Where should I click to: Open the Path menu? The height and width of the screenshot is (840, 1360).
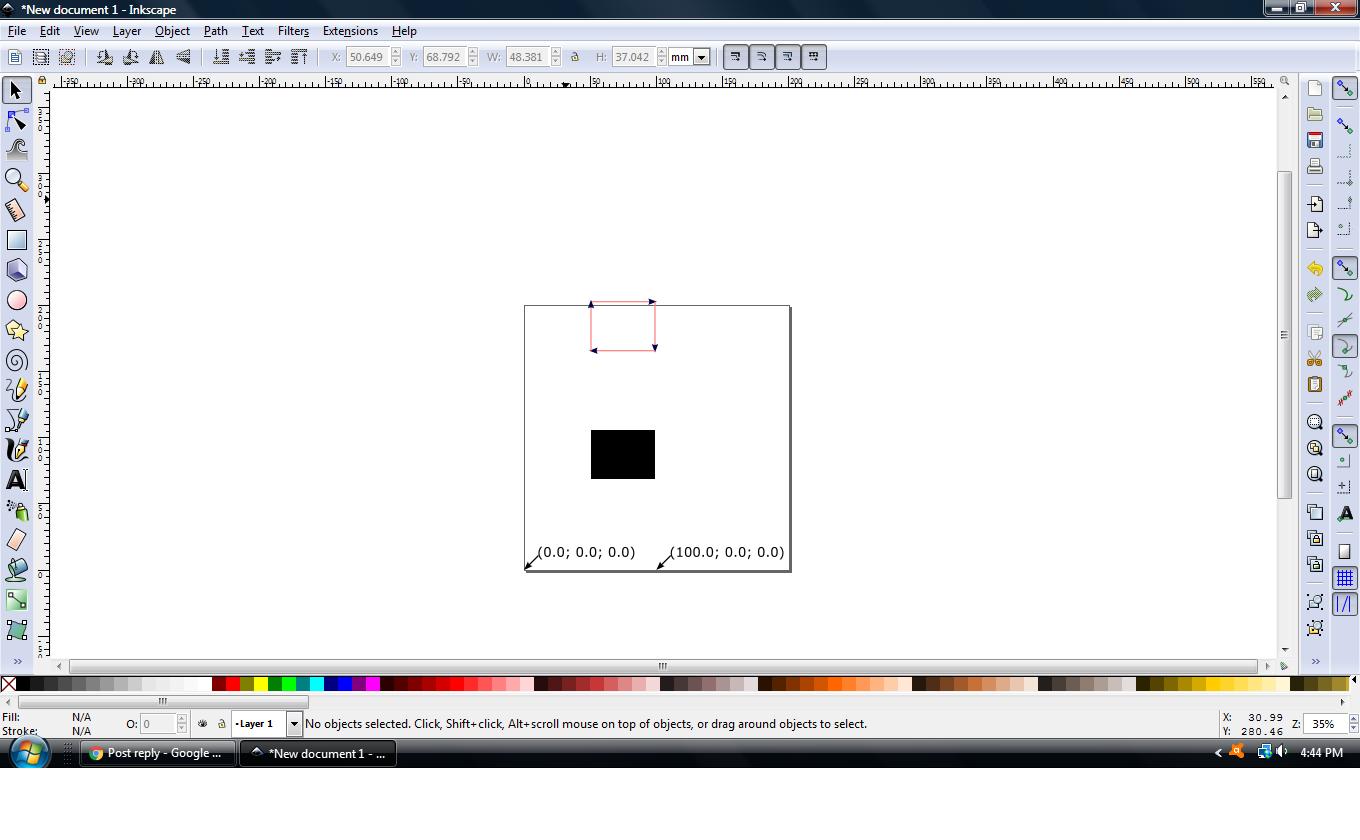(x=215, y=31)
